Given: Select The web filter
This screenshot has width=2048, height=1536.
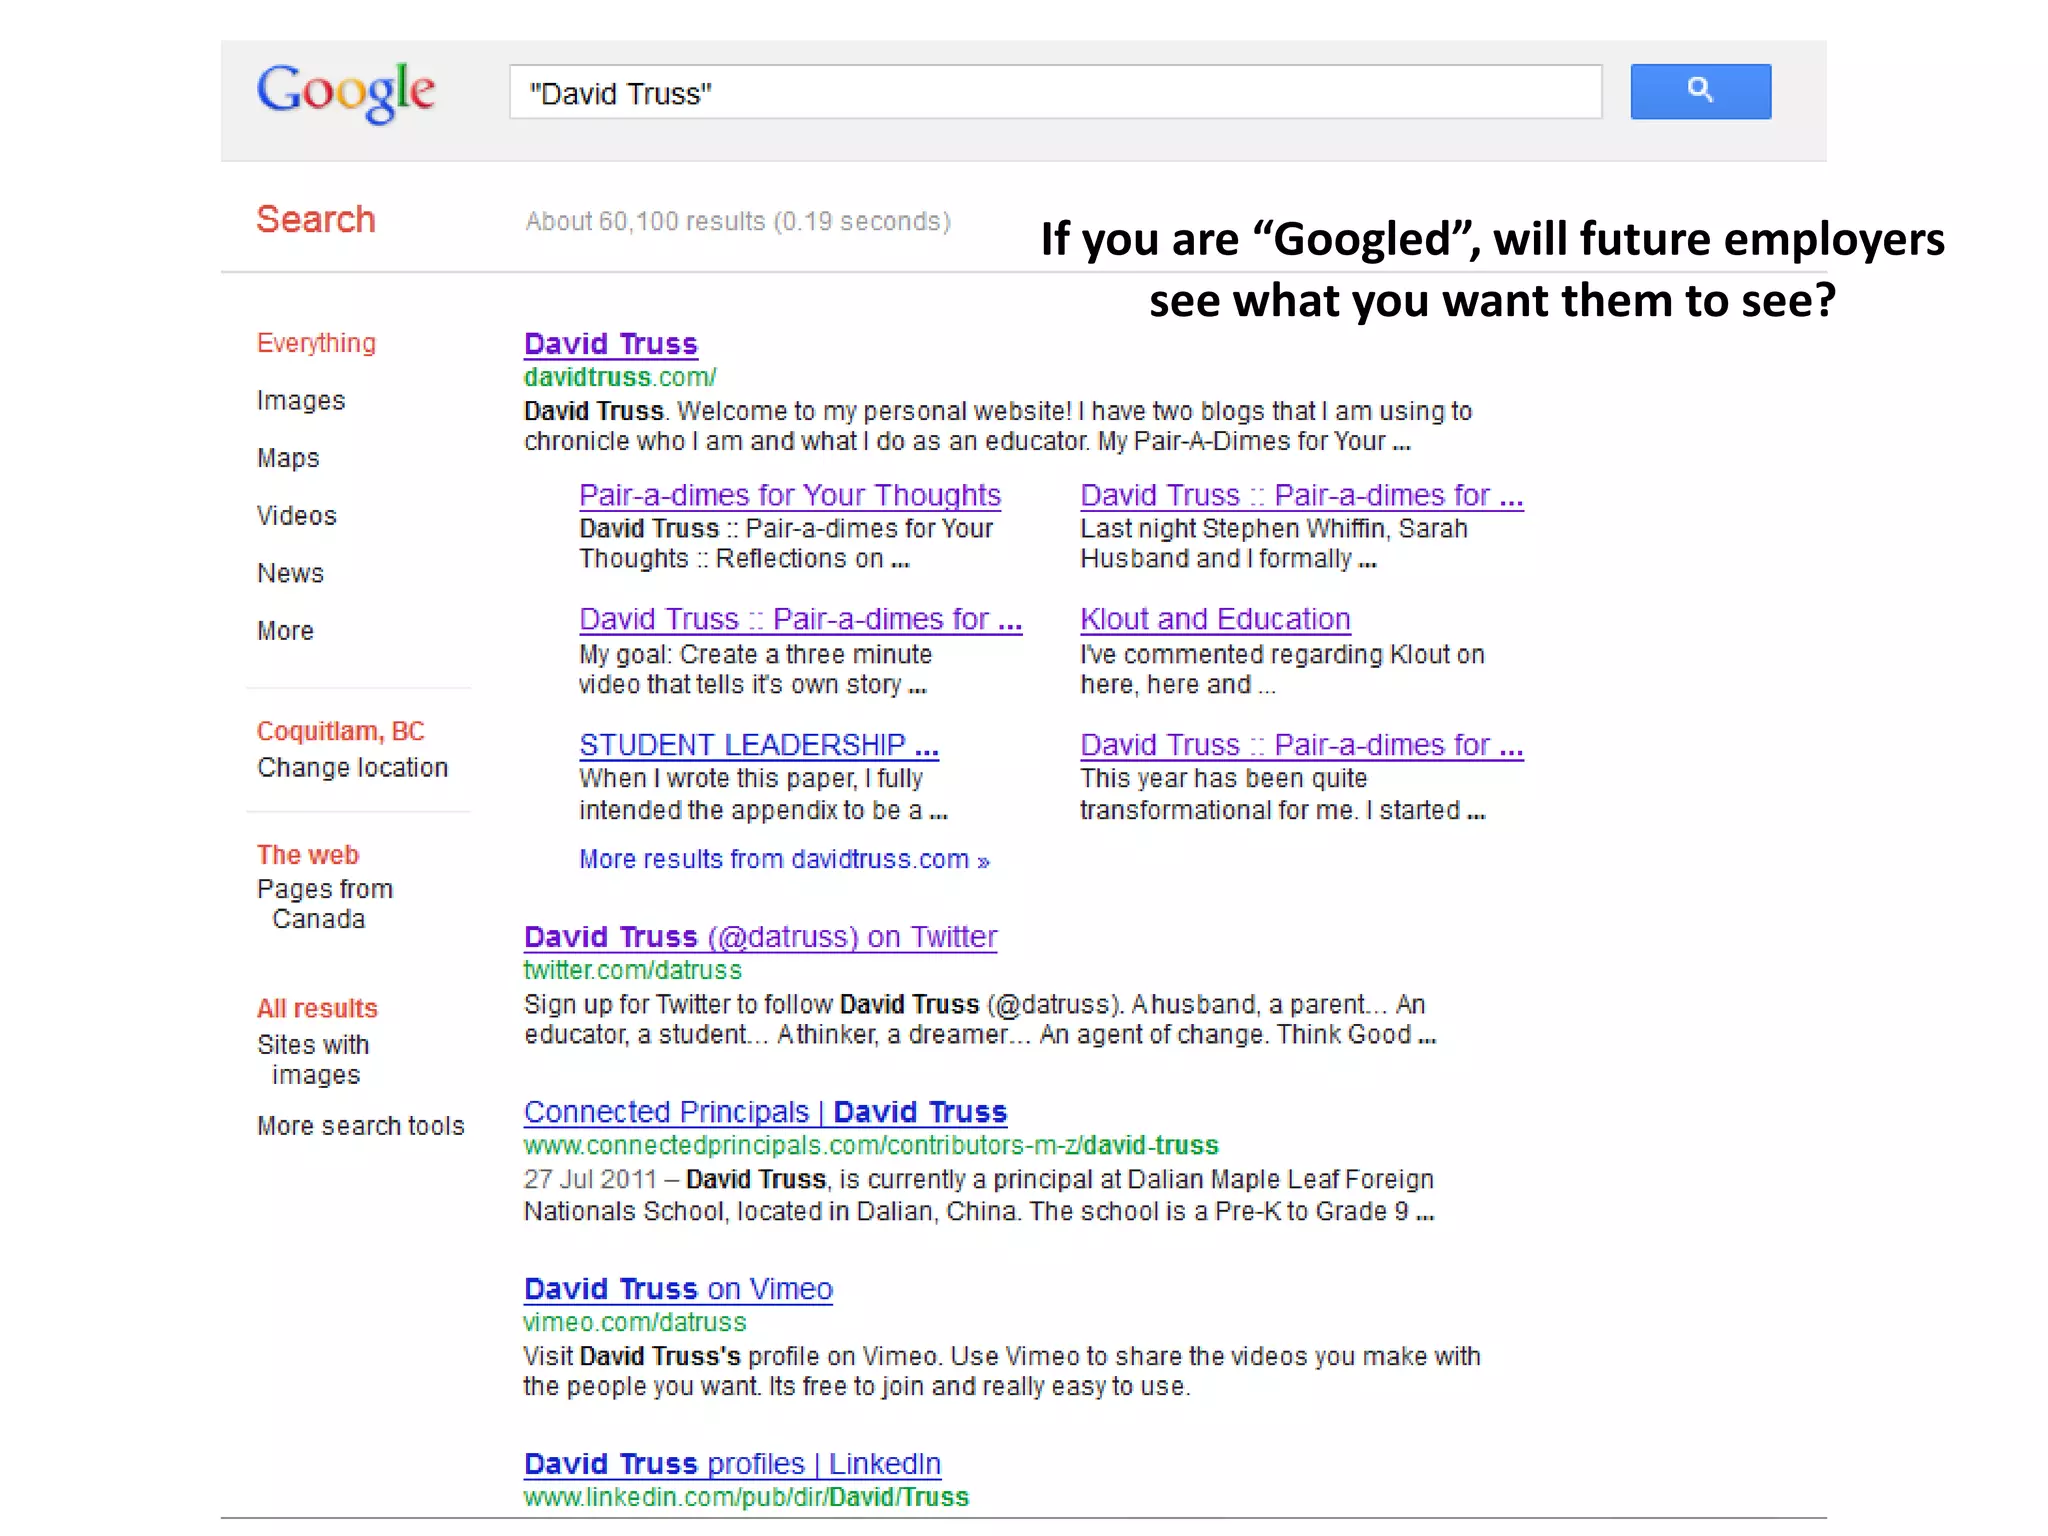Looking at the screenshot, I should point(308,855).
